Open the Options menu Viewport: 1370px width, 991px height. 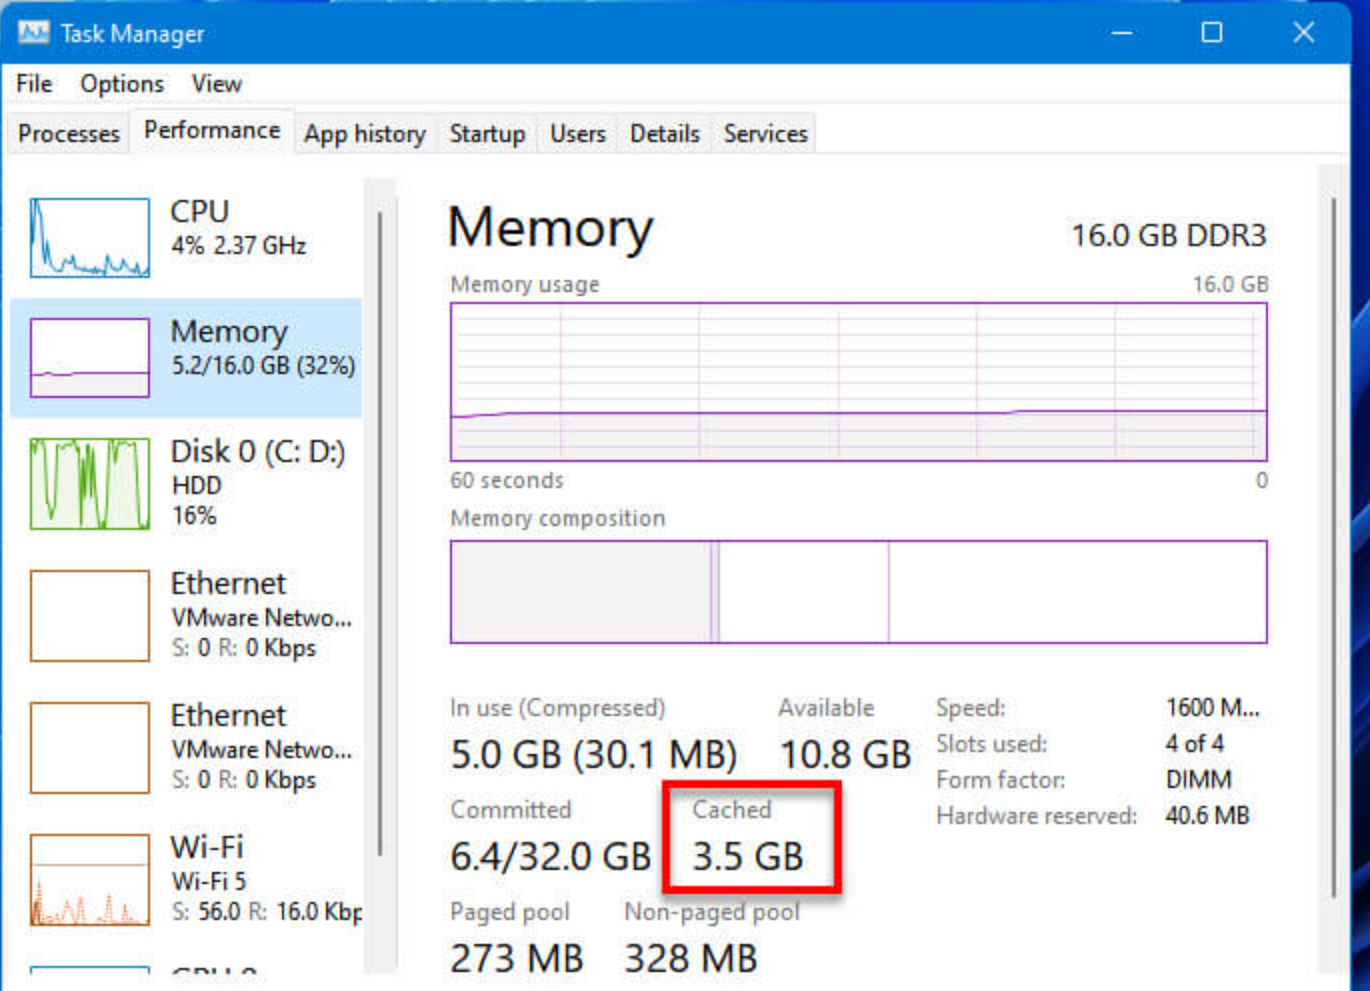coord(121,84)
